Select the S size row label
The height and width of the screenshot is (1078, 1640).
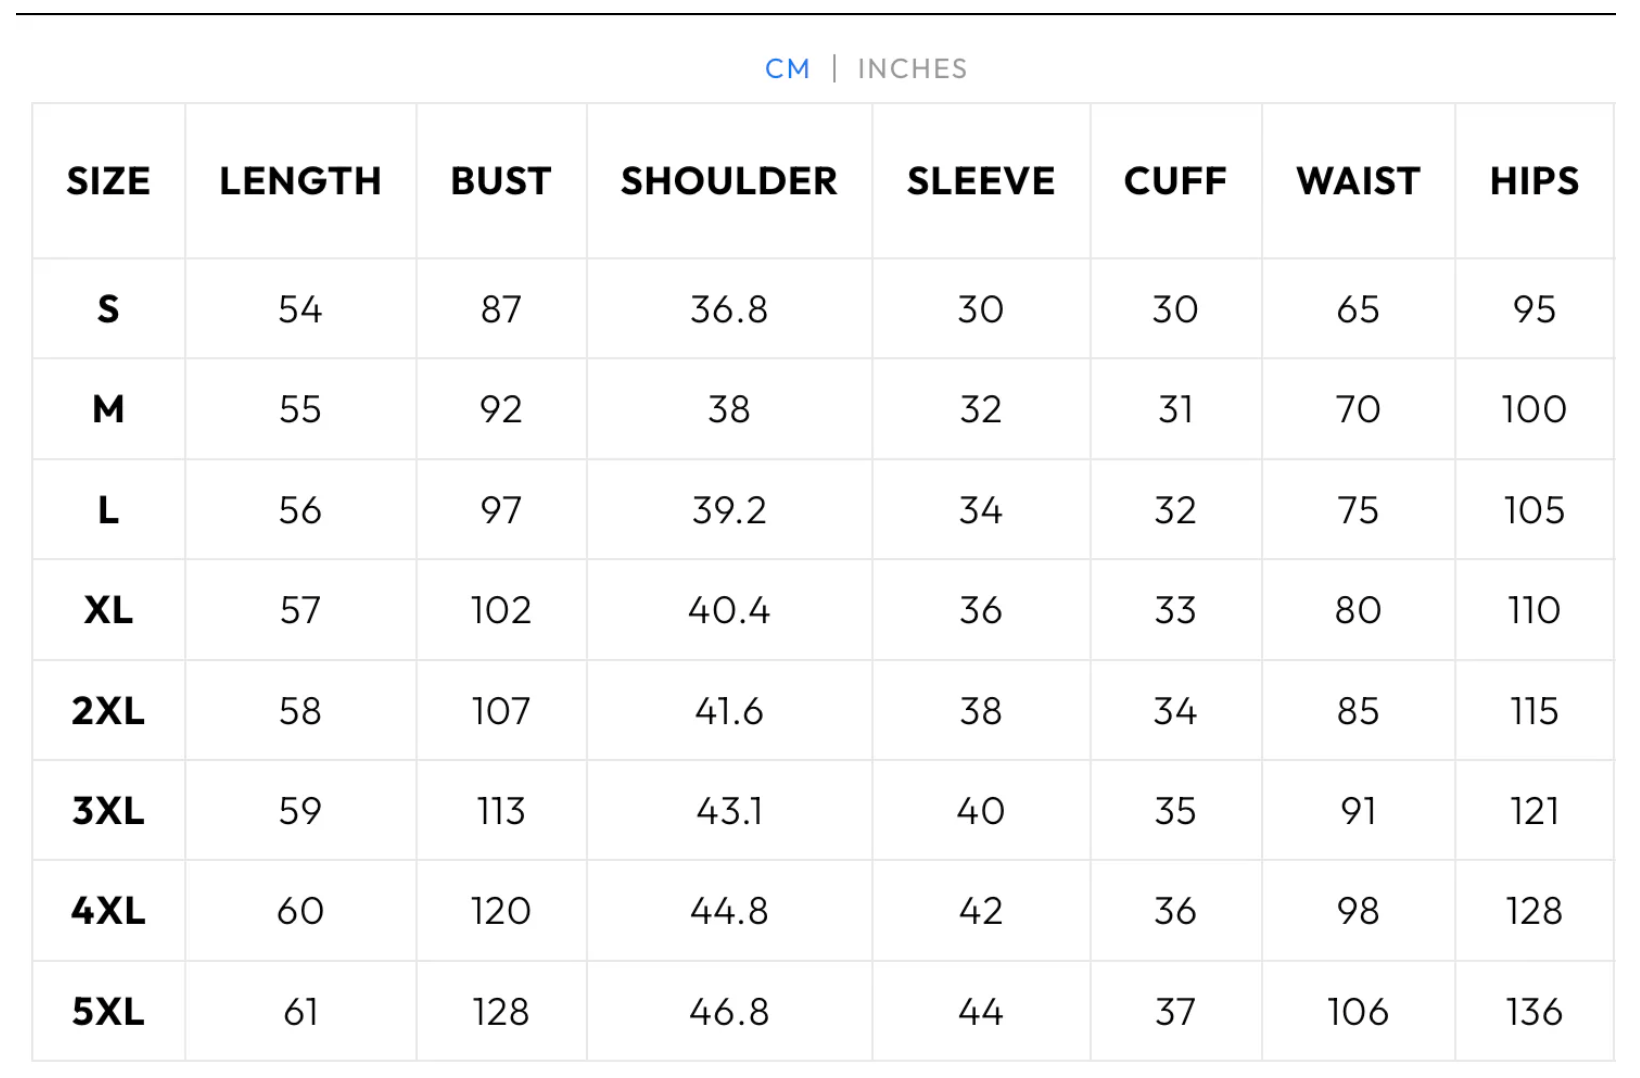click(x=108, y=309)
